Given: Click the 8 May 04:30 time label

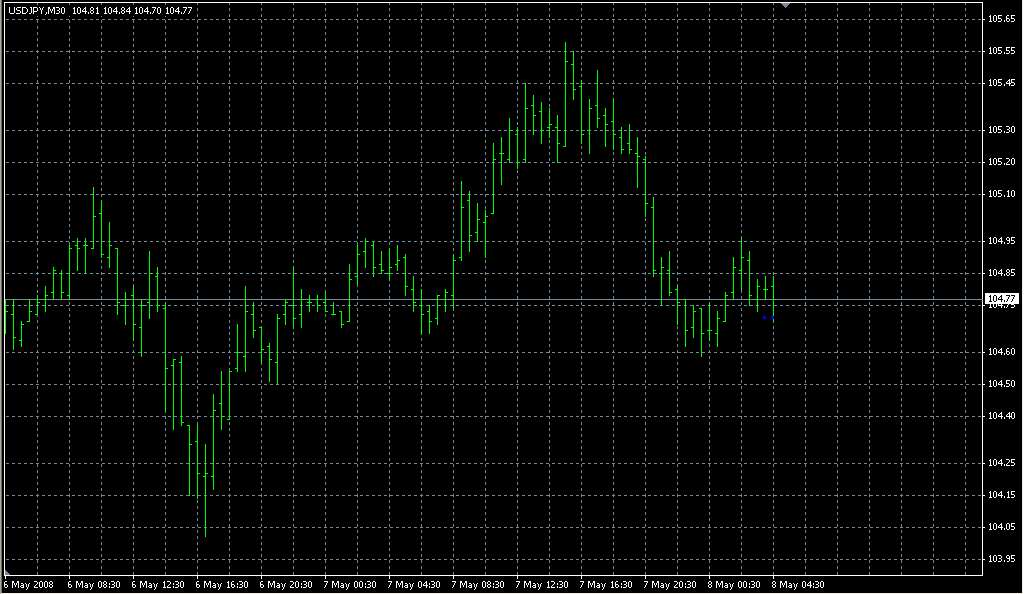Looking at the screenshot, I should tap(798, 585).
